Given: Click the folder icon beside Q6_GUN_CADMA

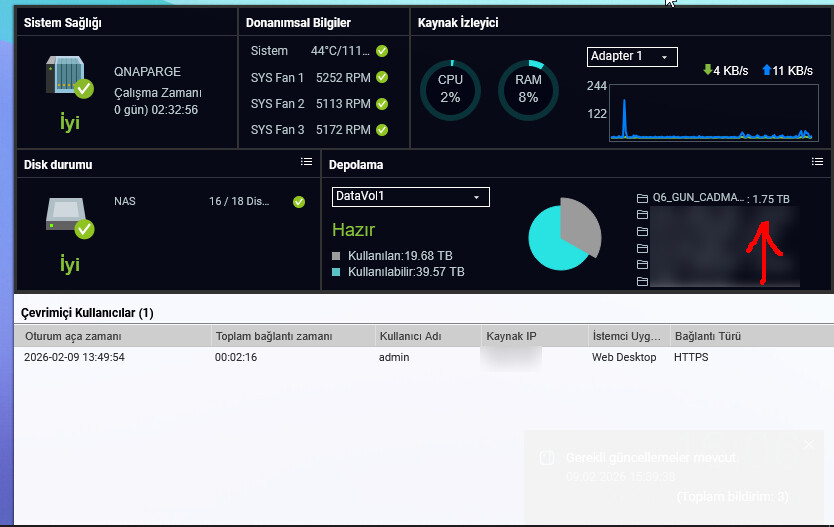Looking at the screenshot, I should tap(642, 198).
